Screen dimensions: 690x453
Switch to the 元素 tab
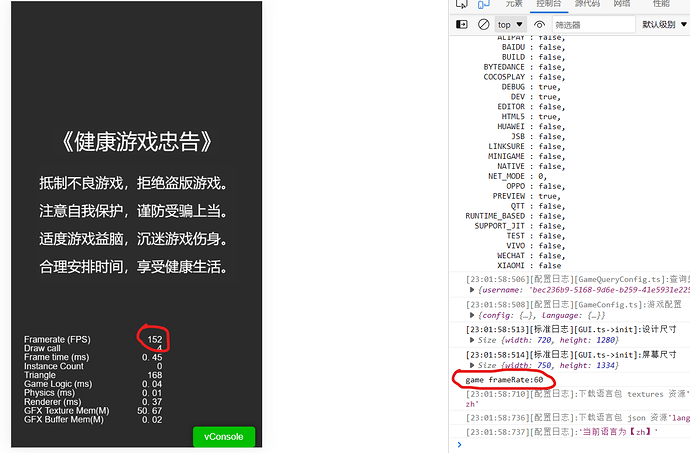pos(514,4)
